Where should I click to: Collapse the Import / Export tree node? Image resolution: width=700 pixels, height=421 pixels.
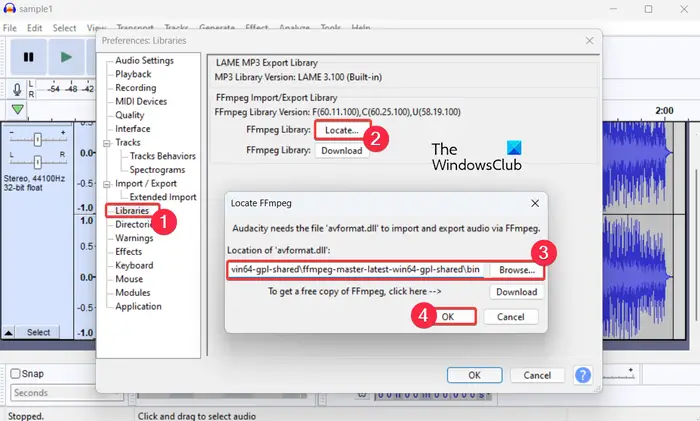coord(107,184)
